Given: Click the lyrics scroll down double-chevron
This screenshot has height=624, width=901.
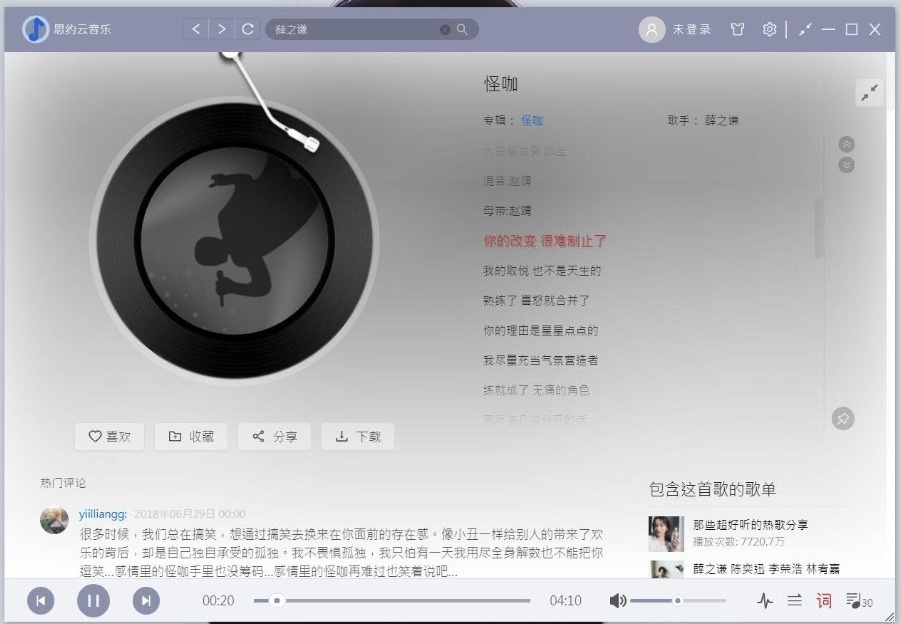Looking at the screenshot, I should coord(846,165).
